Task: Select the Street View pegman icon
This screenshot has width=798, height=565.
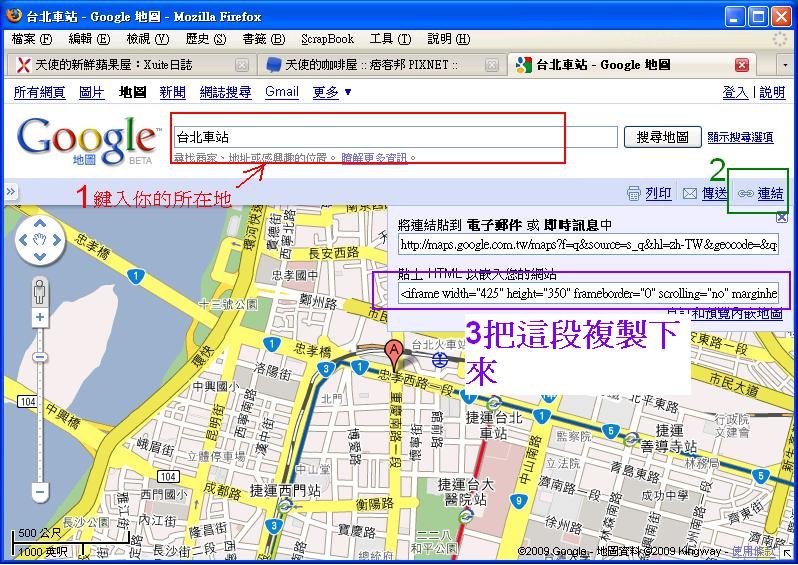Action: (40, 291)
